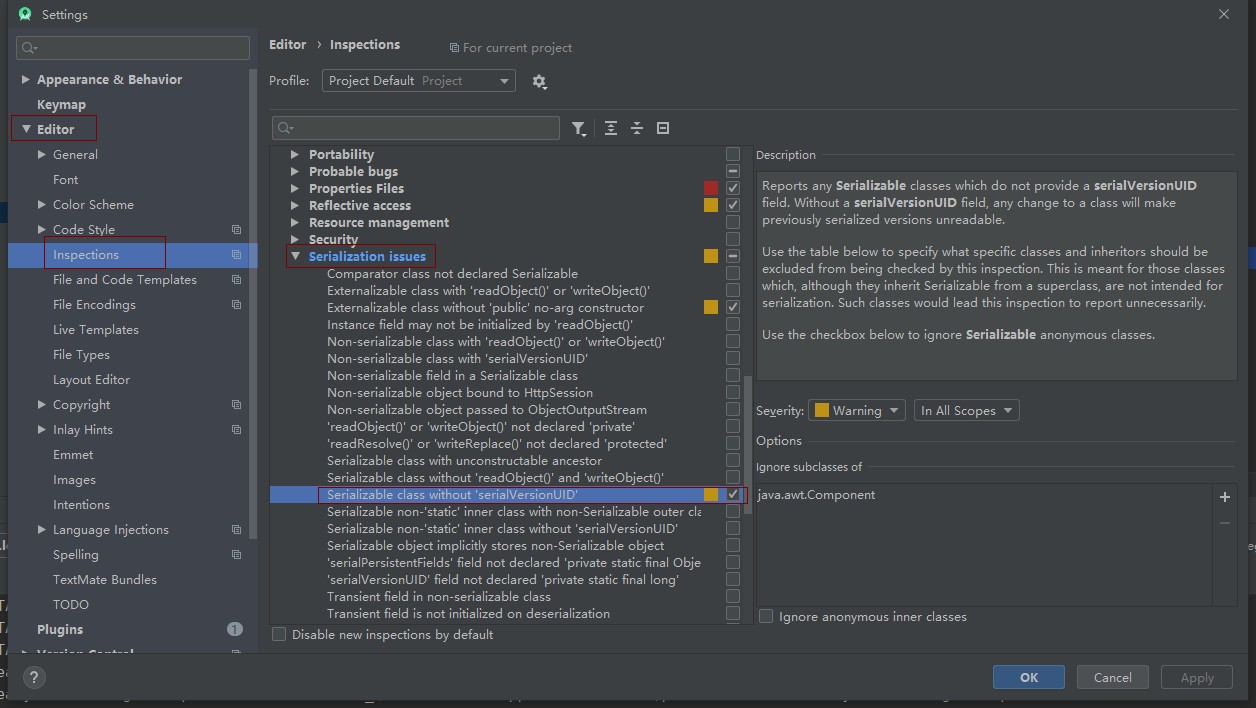Click the plus icon to add ignored class
Image resolution: width=1256 pixels, height=708 pixels.
coord(1225,496)
